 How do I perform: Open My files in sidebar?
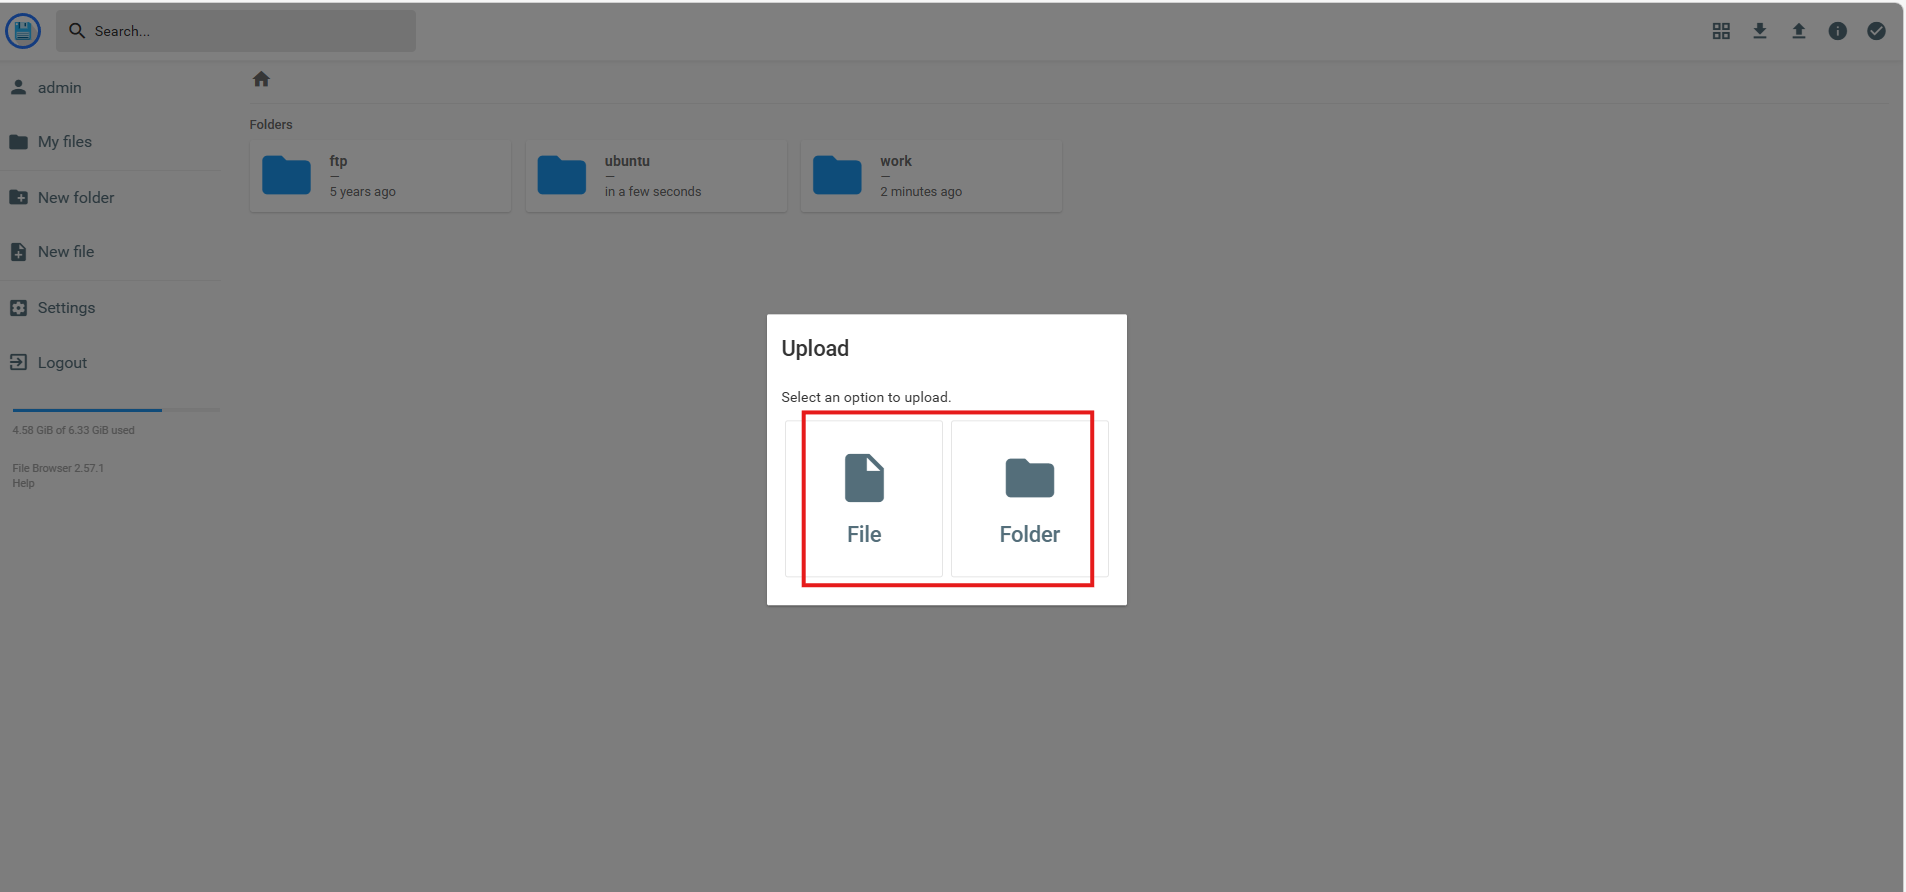65,142
